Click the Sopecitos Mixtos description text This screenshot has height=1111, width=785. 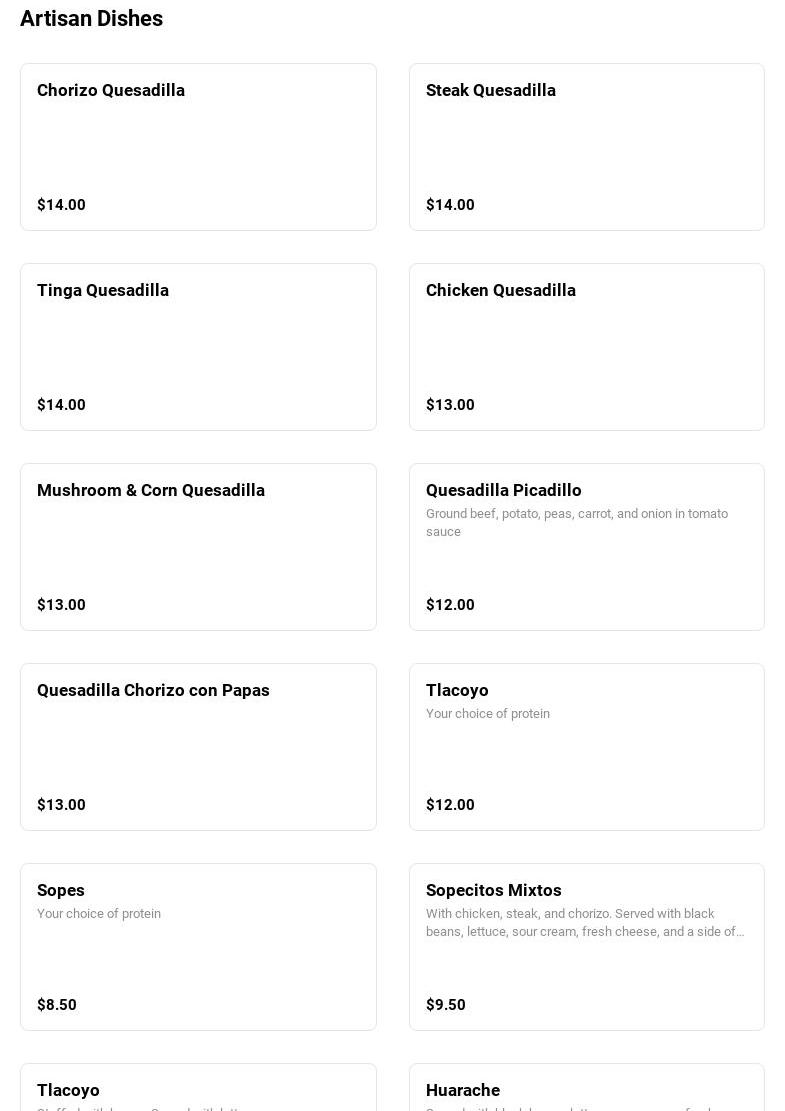(584, 922)
